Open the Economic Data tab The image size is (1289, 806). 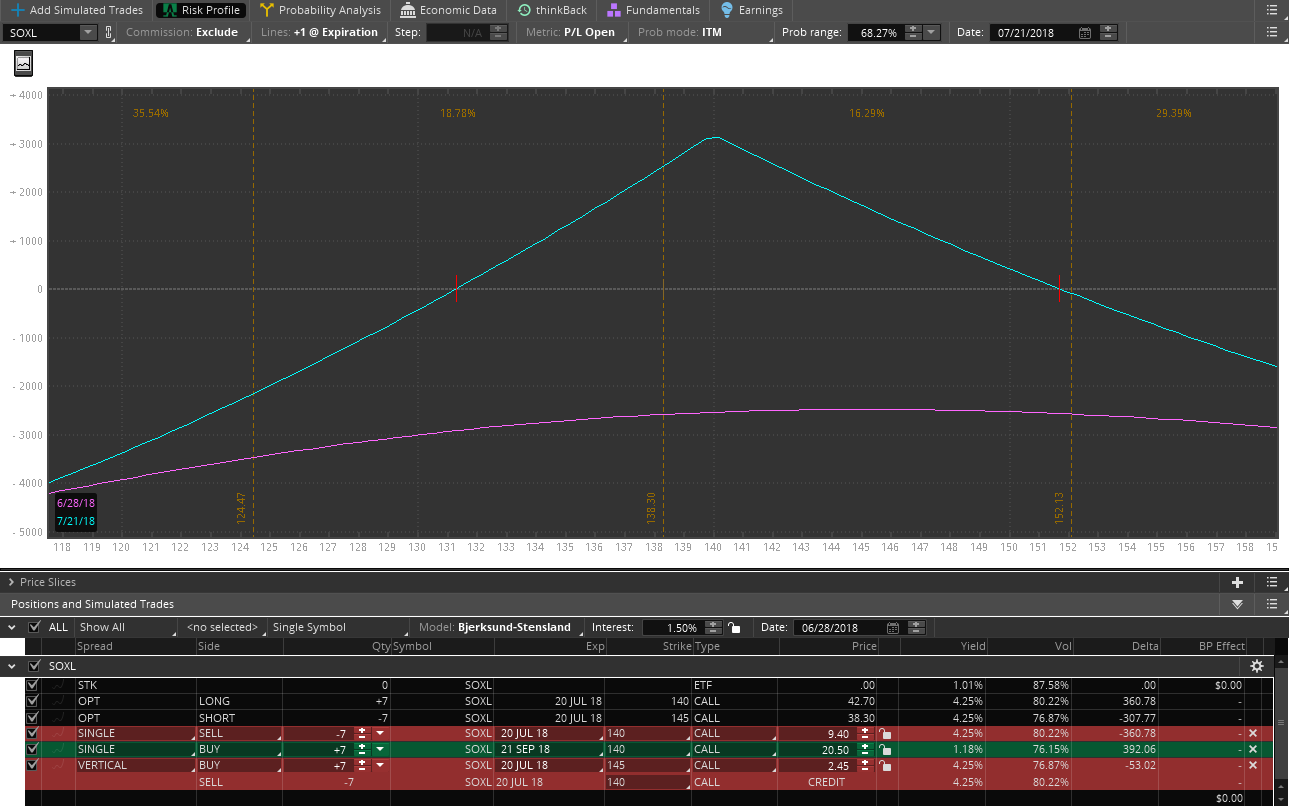click(x=448, y=10)
